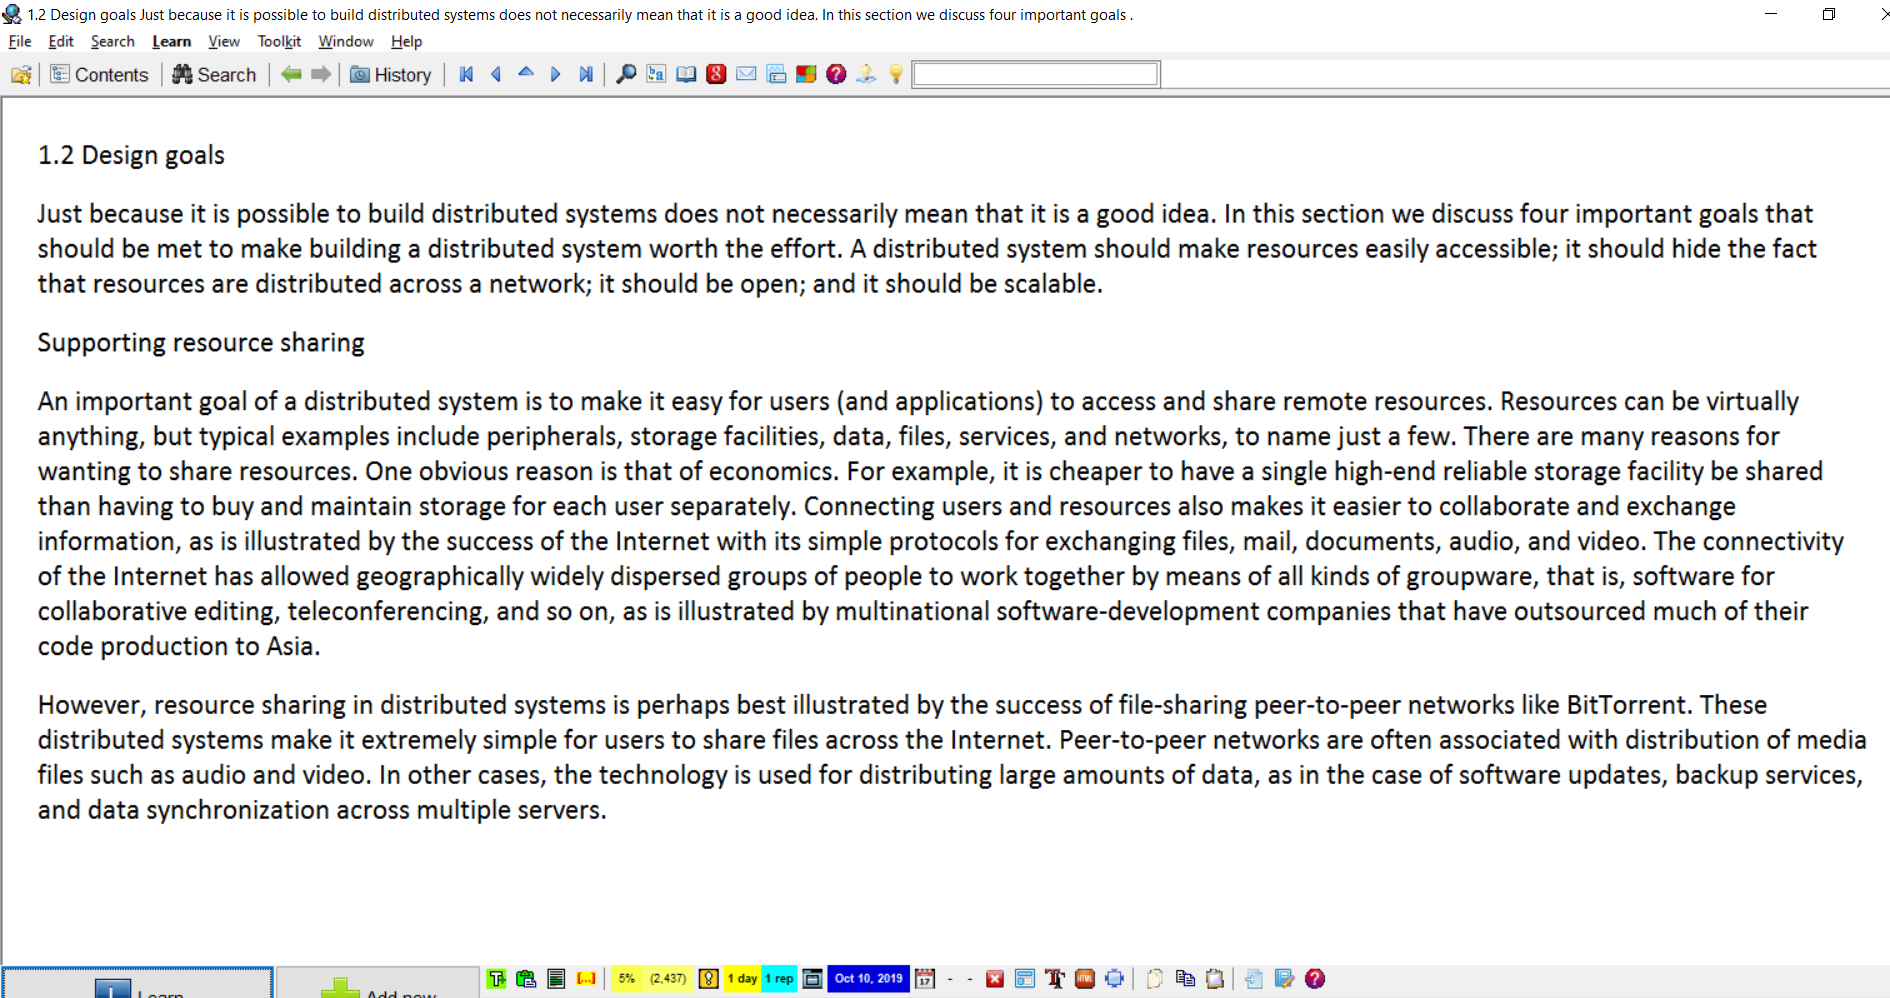Click the serif T font icon
The width and height of the screenshot is (1890, 998).
click(x=1055, y=979)
